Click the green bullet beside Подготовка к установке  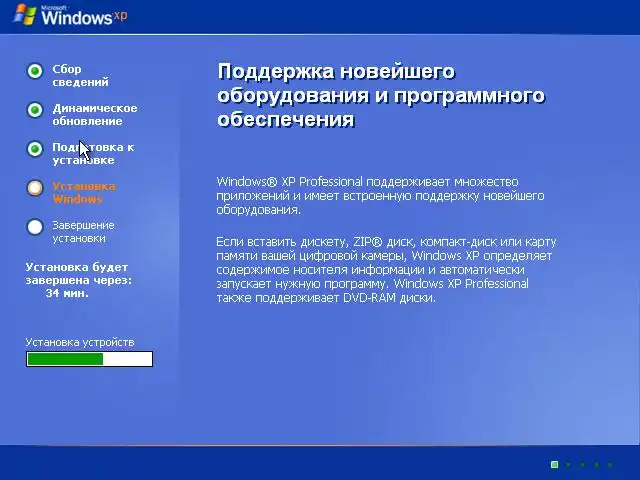pyautogui.click(x=35, y=149)
